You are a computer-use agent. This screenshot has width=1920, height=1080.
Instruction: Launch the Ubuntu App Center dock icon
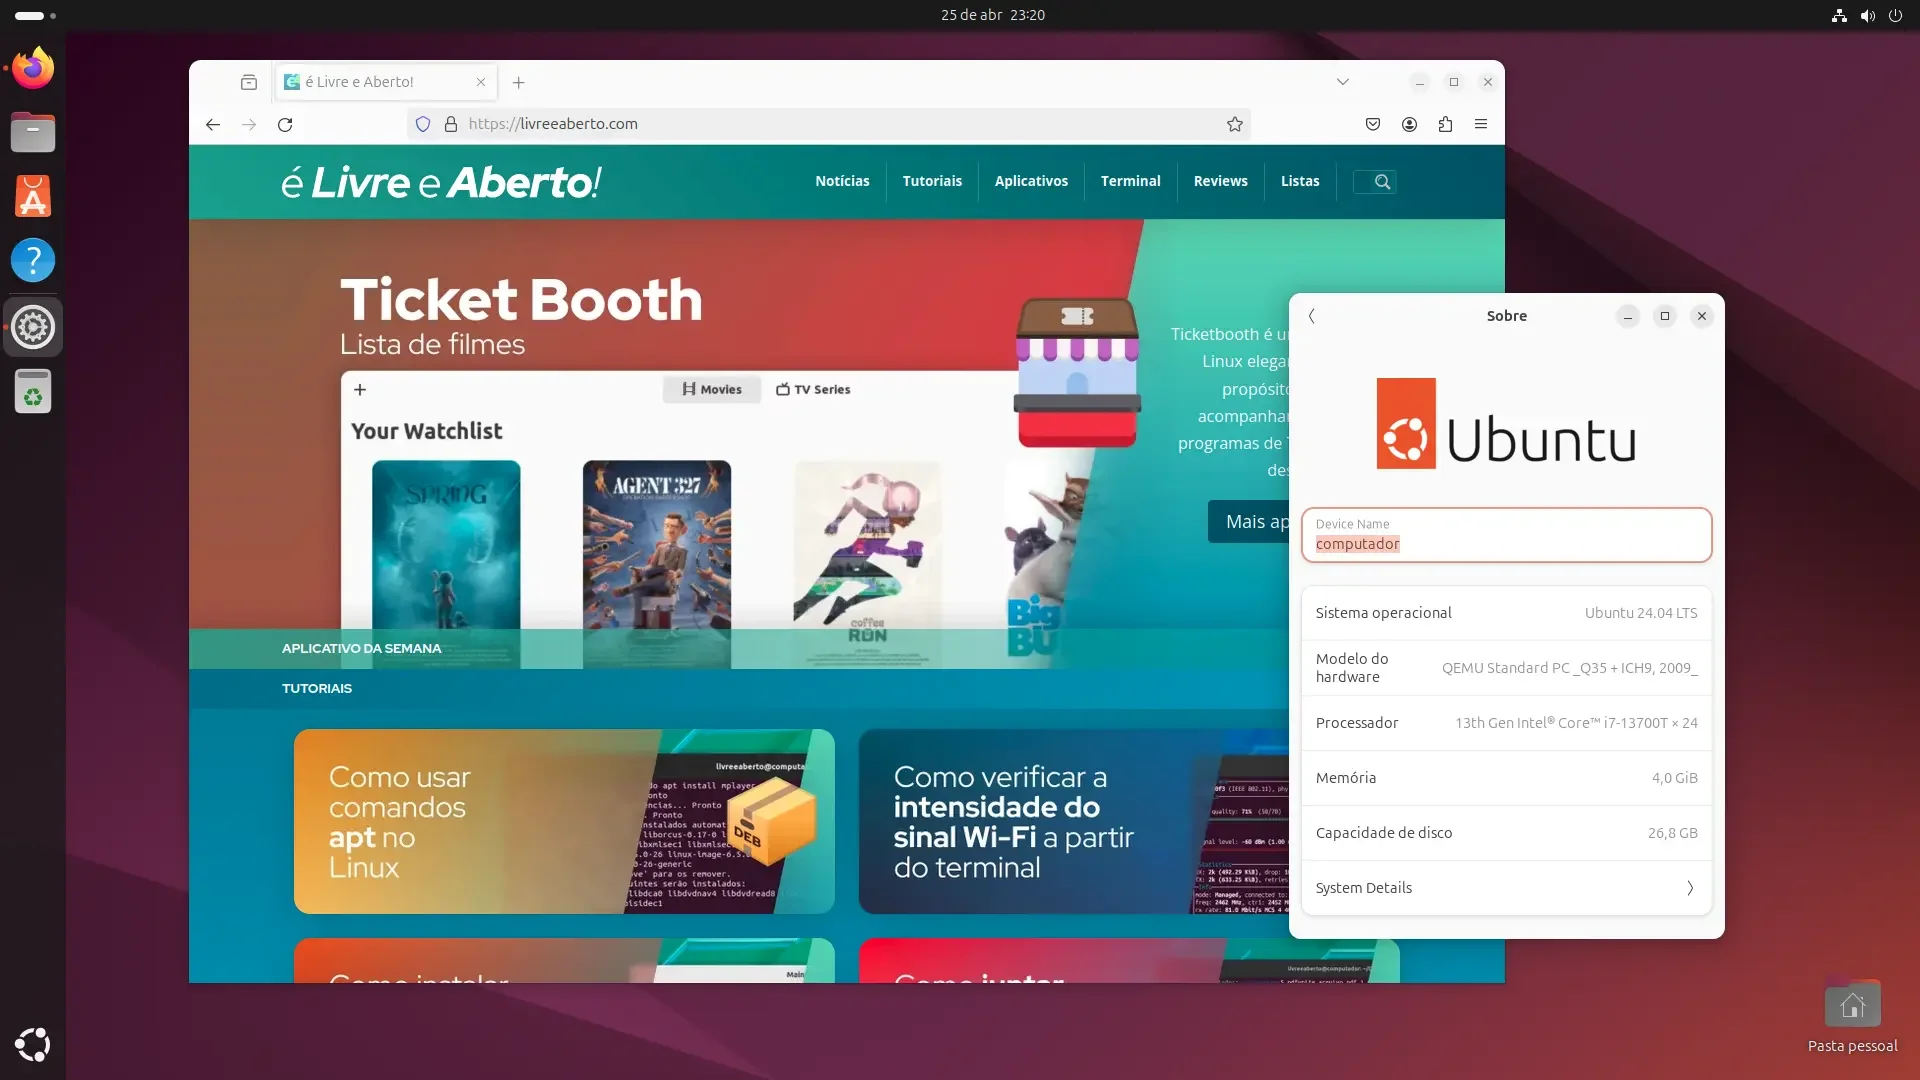point(33,196)
